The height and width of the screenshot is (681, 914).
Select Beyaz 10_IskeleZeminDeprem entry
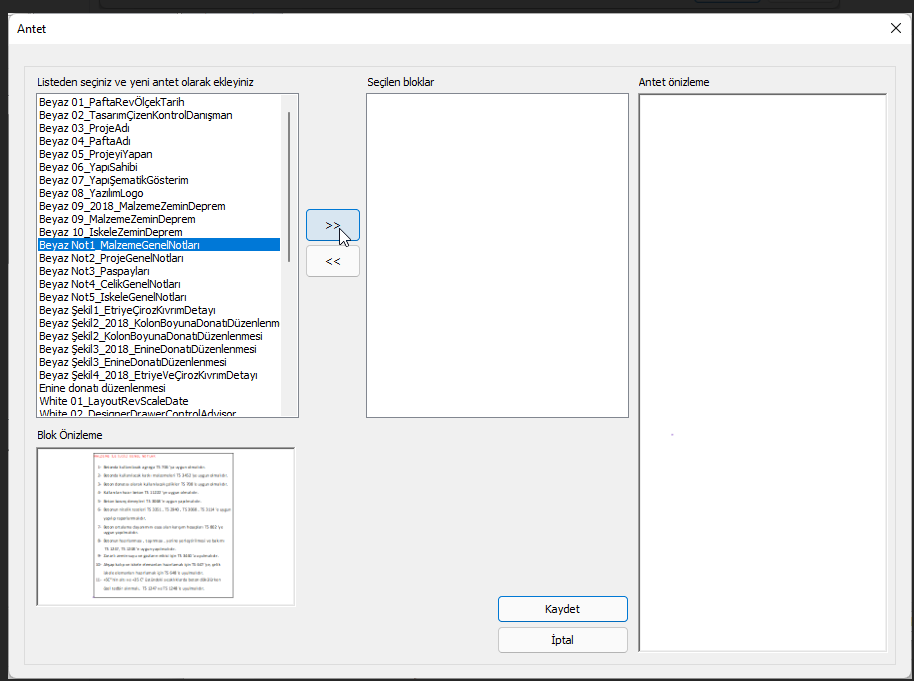(110, 232)
